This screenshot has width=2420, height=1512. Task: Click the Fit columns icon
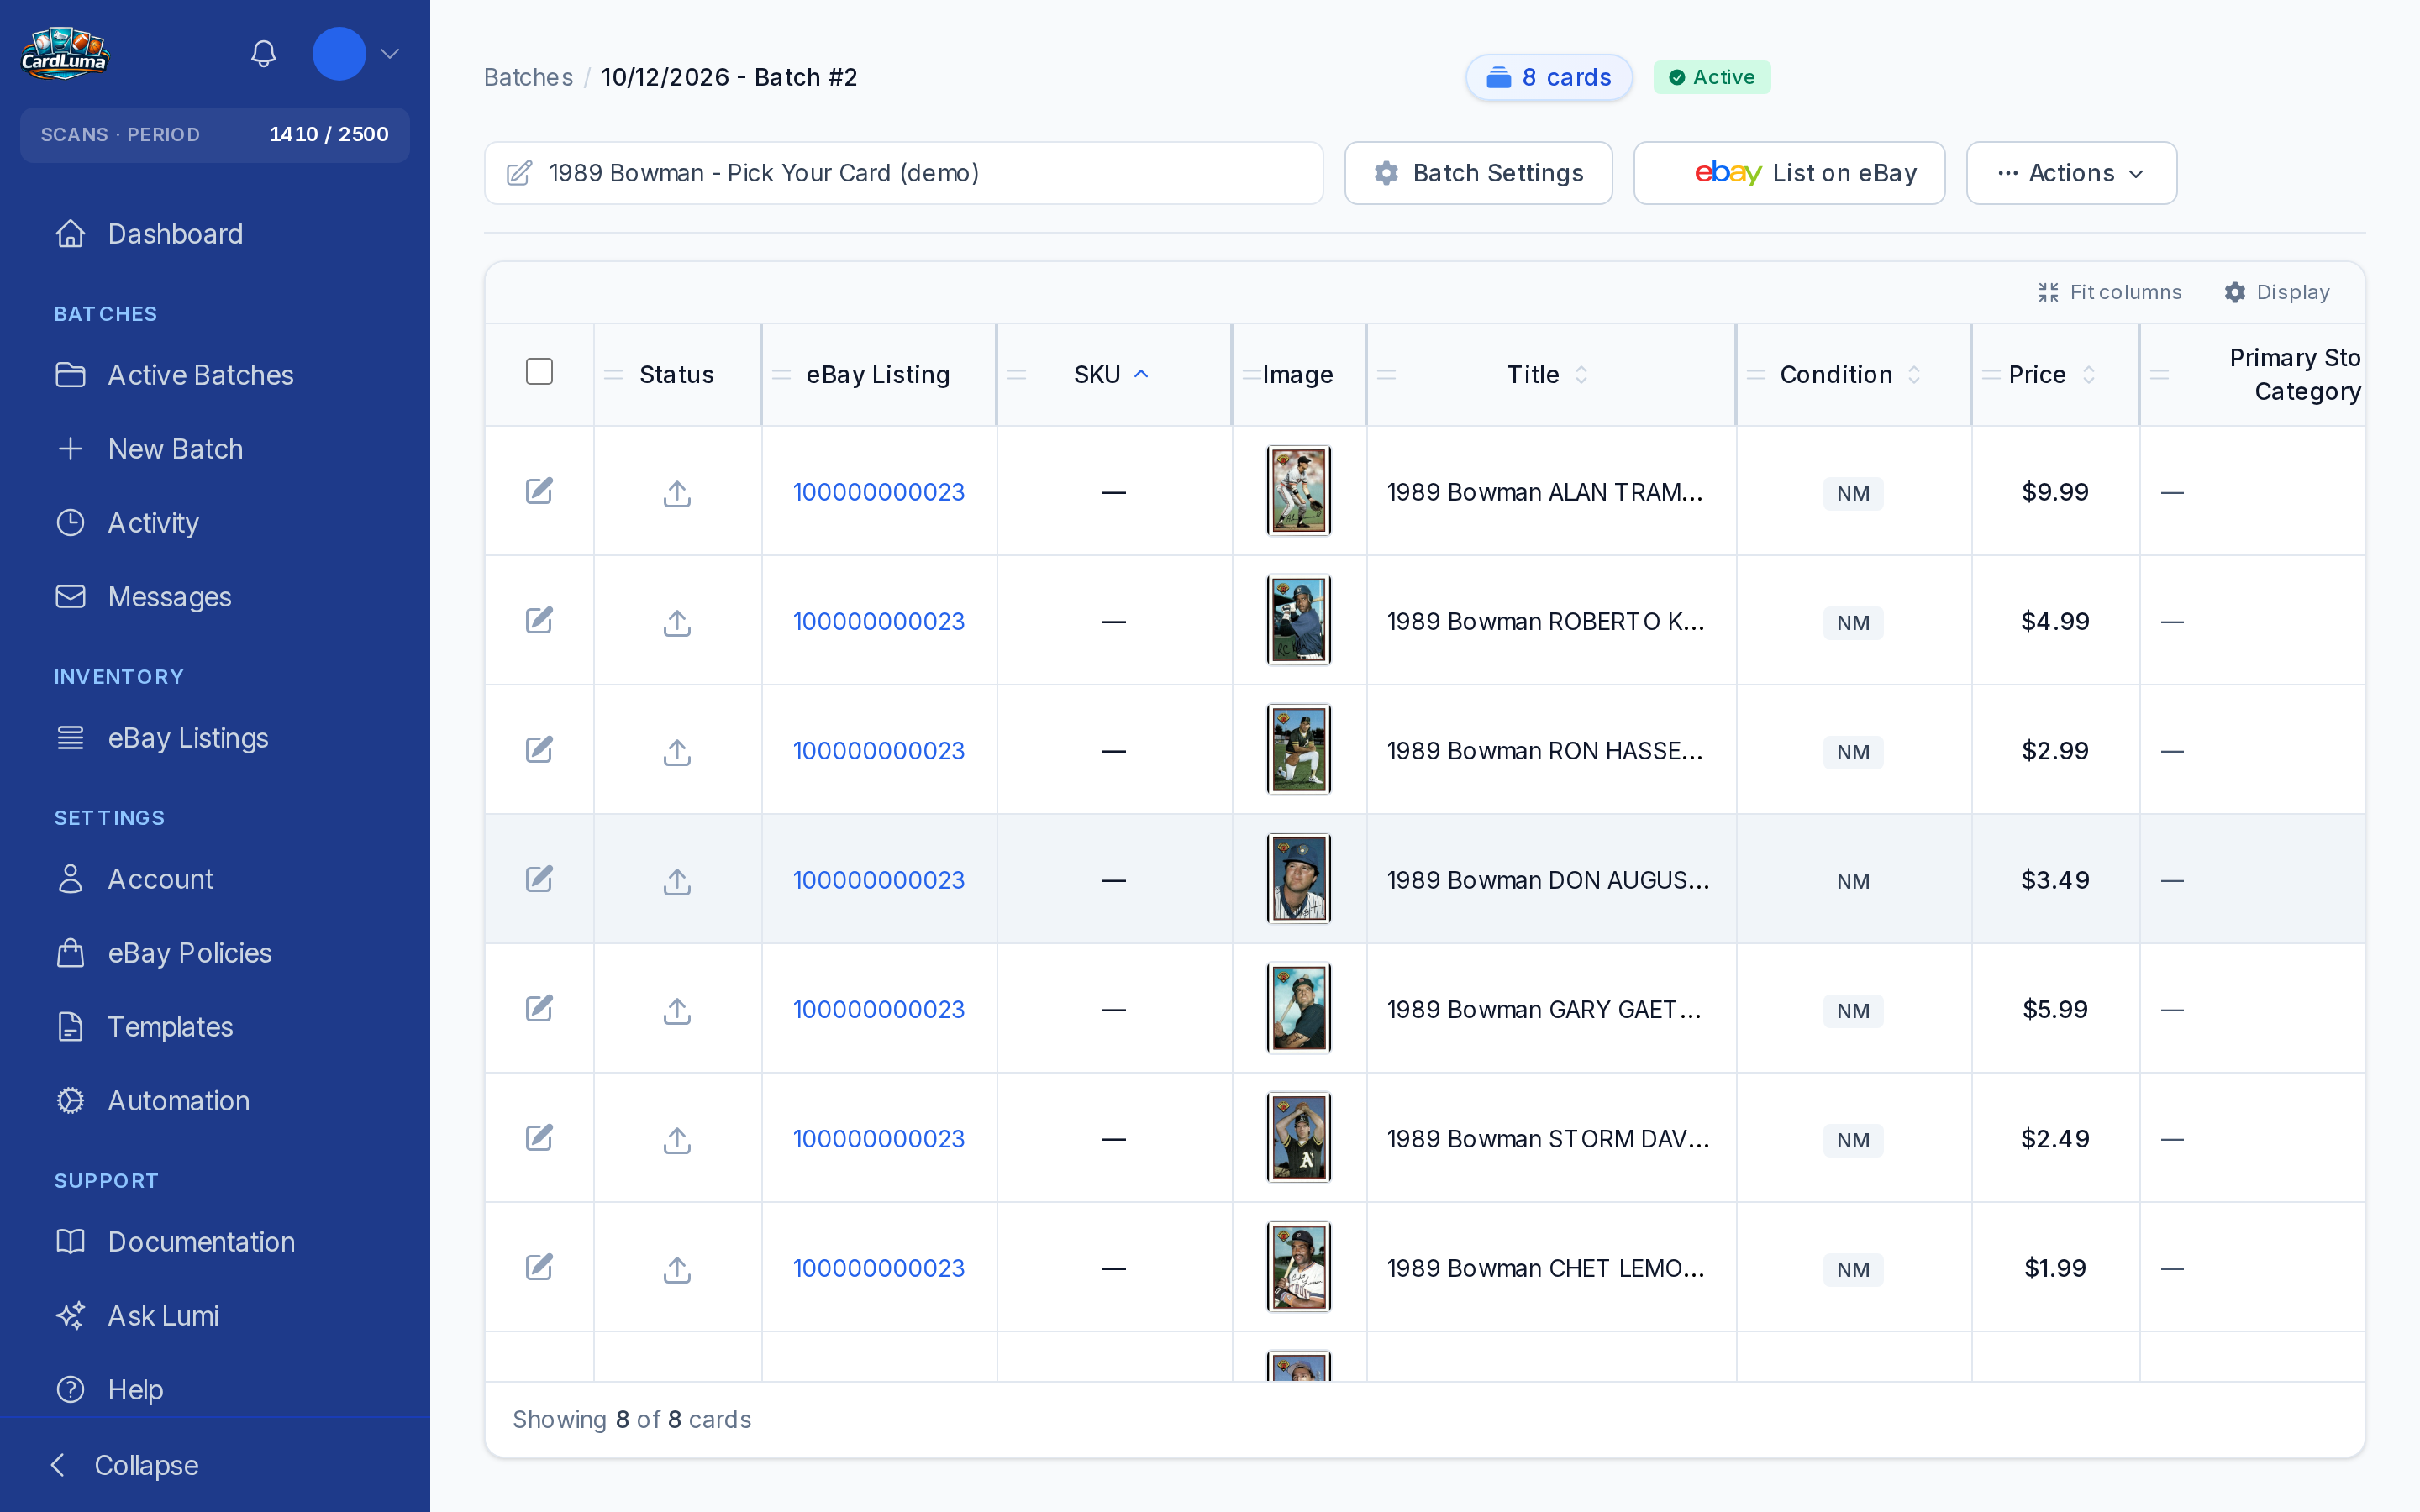click(x=2048, y=292)
